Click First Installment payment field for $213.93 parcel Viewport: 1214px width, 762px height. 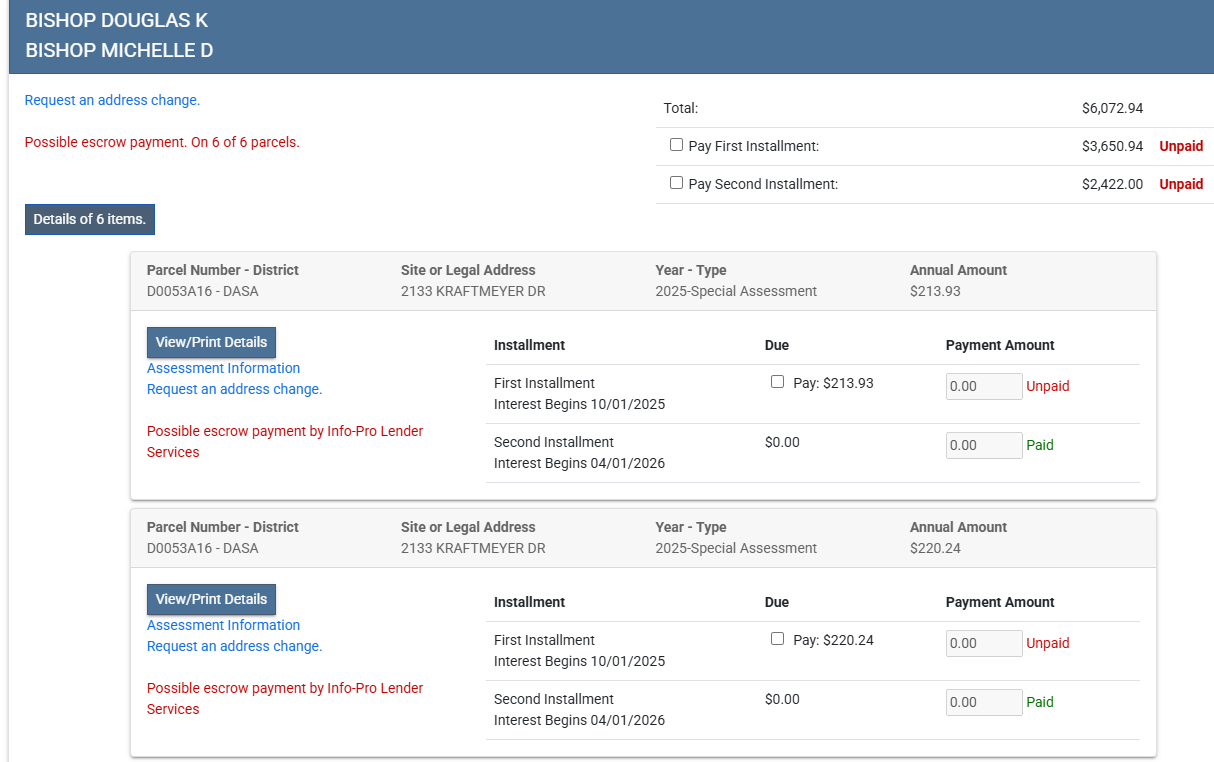(x=983, y=386)
